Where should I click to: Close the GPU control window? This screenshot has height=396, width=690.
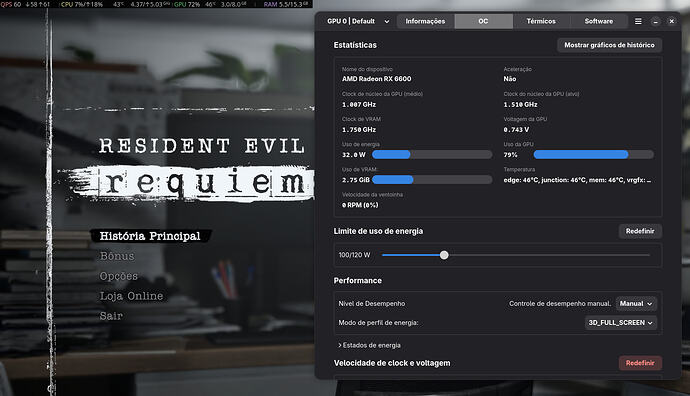pos(672,21)
